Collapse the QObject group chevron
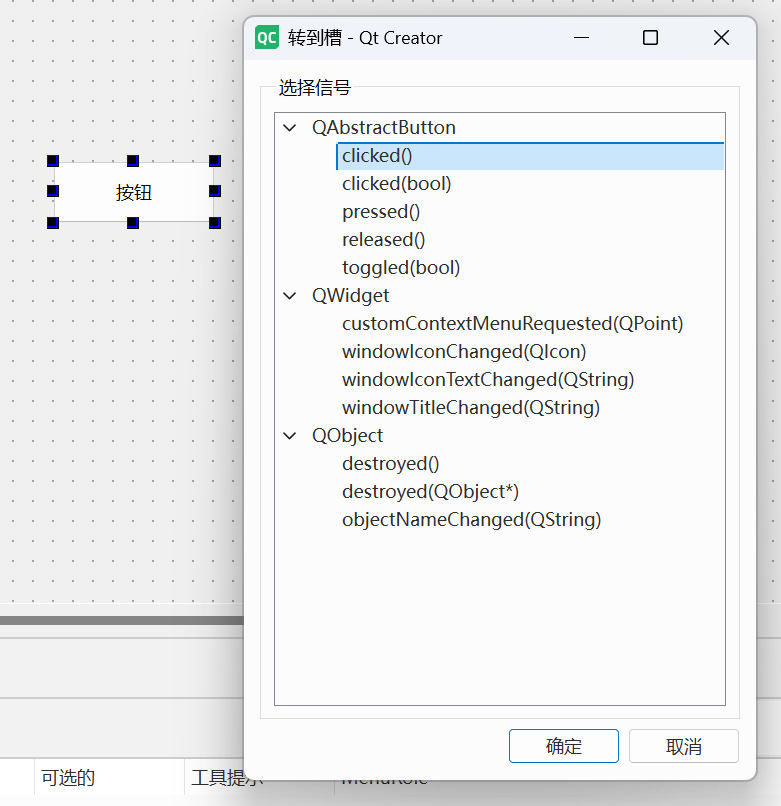The image size is (781, 806). tap(290, 436)
